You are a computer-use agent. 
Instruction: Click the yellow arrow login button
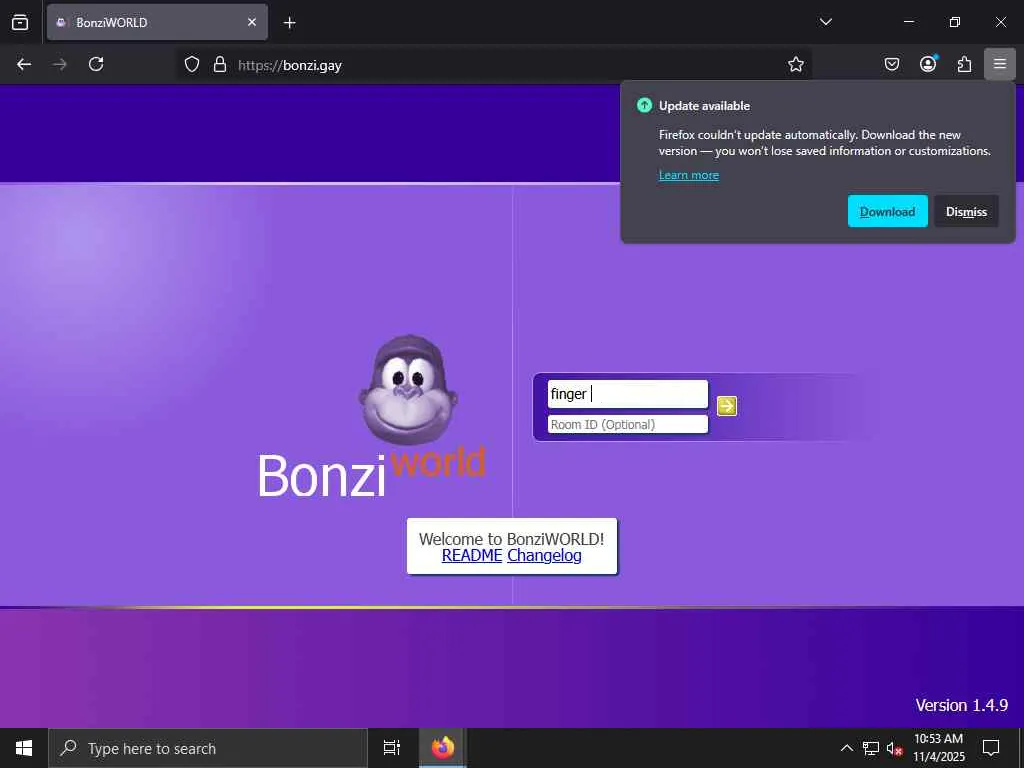coord(727,406)
